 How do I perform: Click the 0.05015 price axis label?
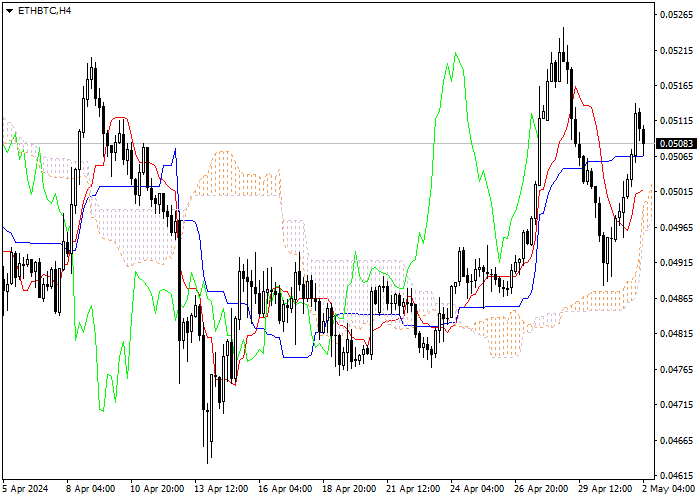pyautogui.click(x=677, y=192)
